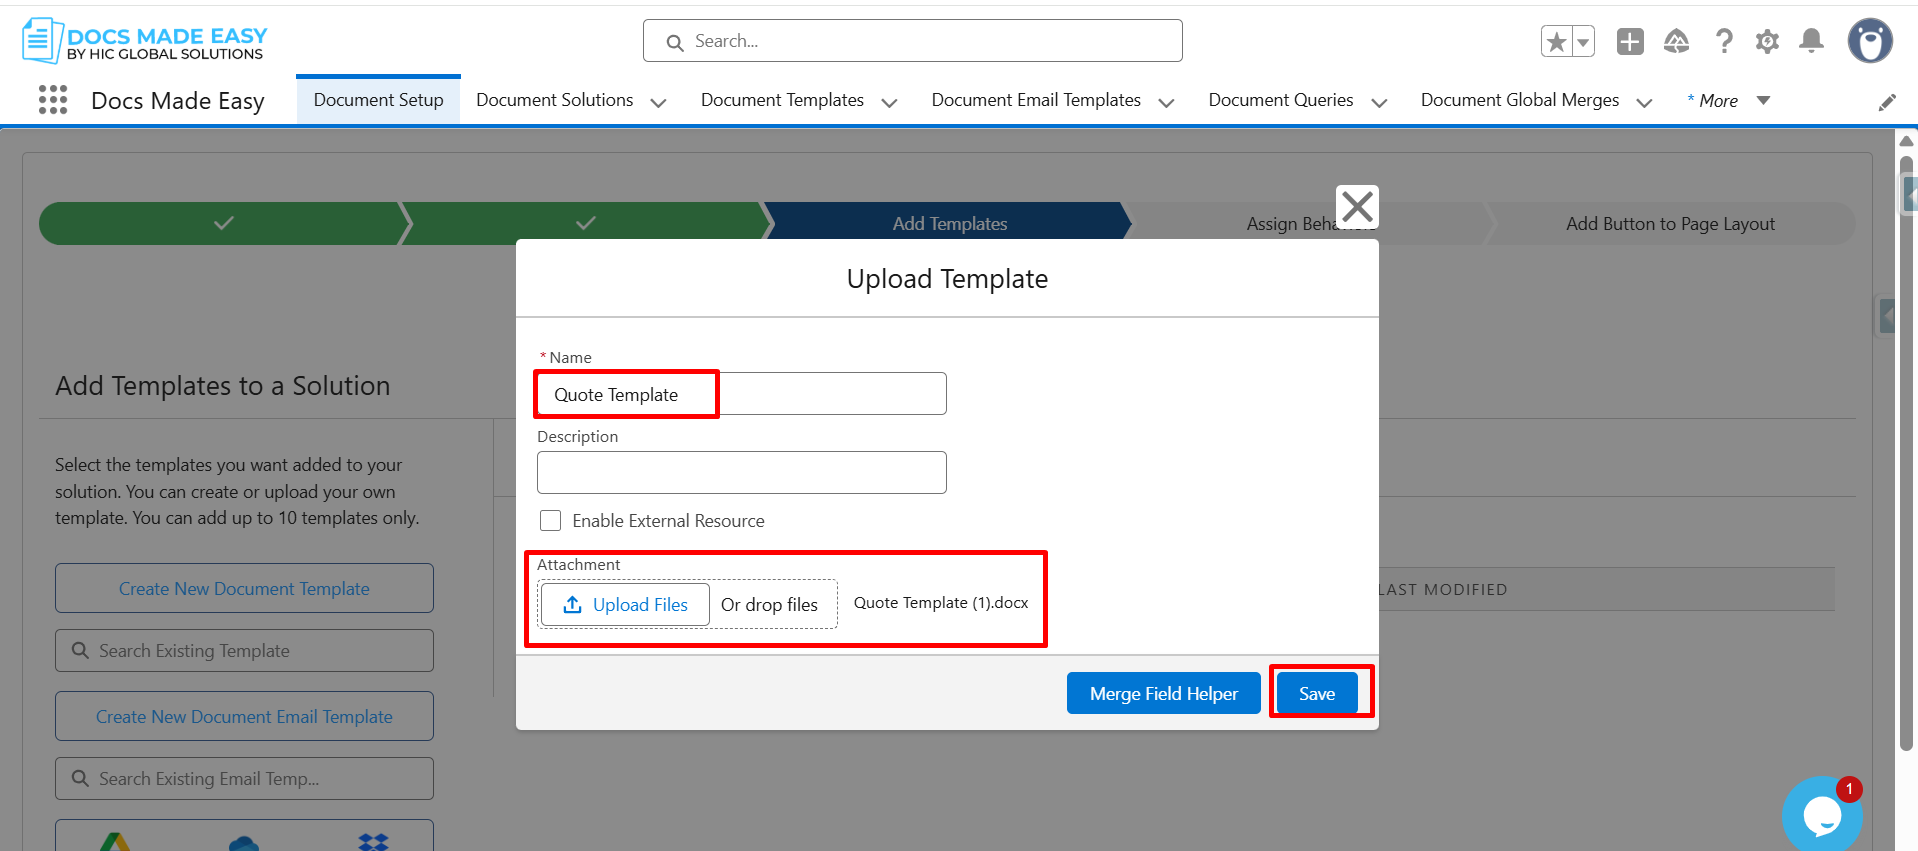Image resolution: width=1918 pixels, height=851 pixels.
Task: Click Create New Document Email Template button
Action: click(244, 716)
